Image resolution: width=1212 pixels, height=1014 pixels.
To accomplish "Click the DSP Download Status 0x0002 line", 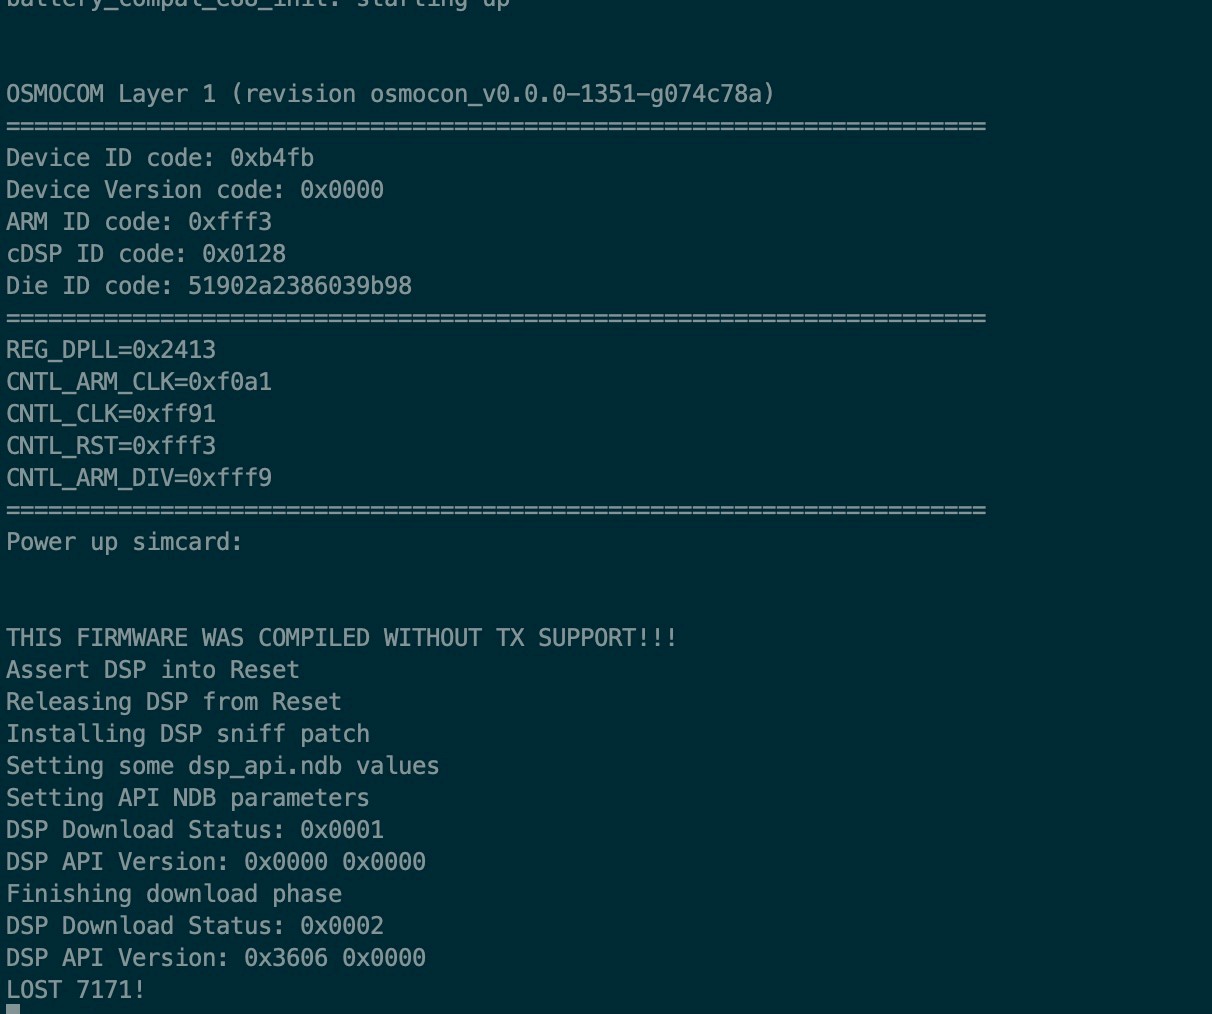I will point(195,926).
